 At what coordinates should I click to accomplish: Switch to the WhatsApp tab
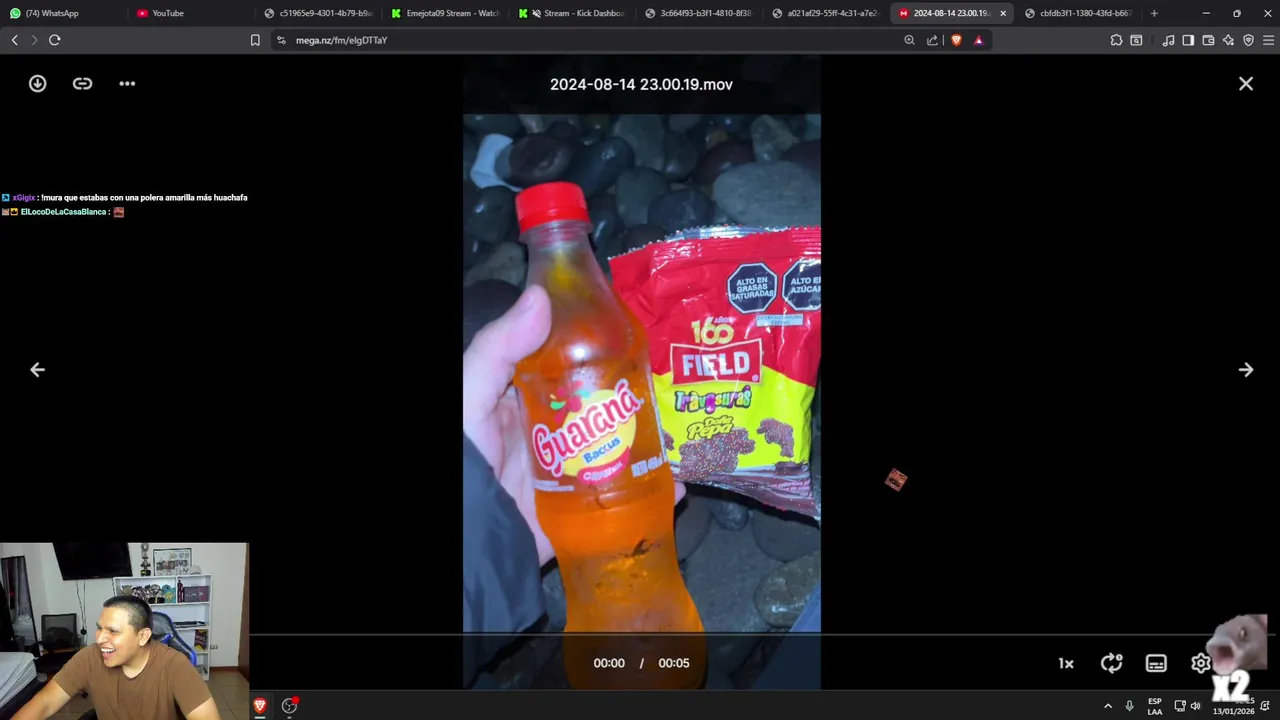pos(62,13)
